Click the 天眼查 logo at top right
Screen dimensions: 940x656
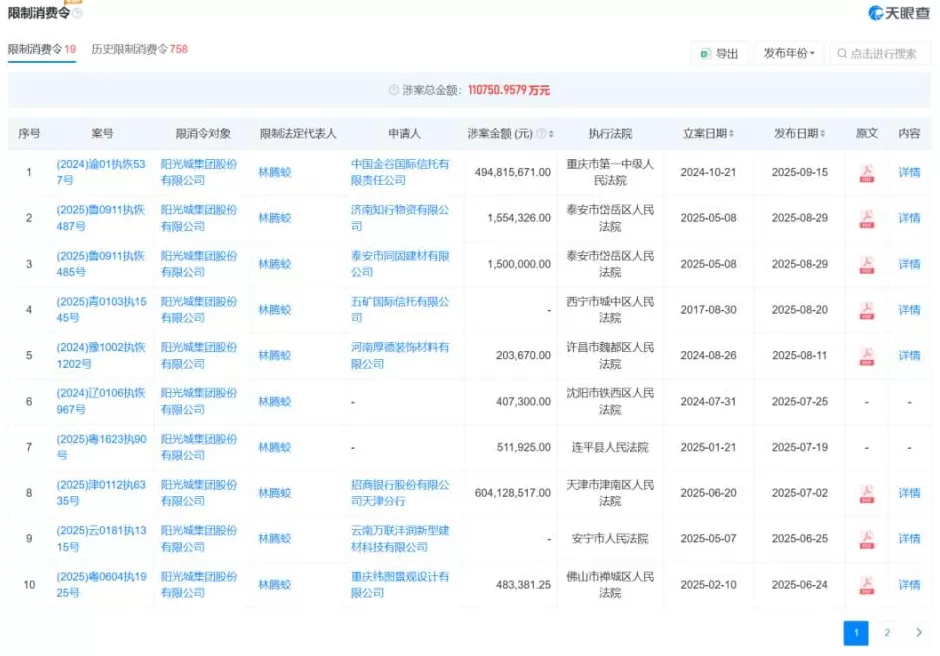point(897,12)
